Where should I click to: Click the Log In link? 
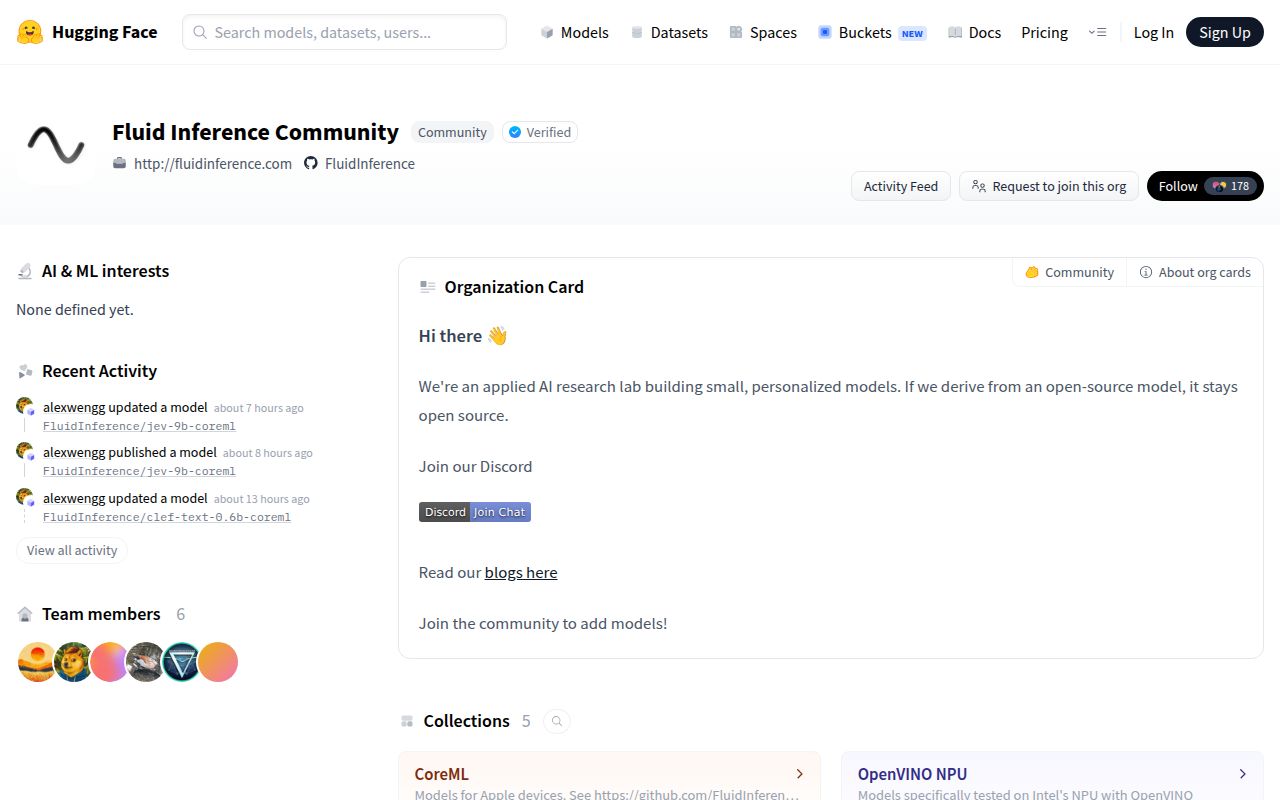(1153, 32)
